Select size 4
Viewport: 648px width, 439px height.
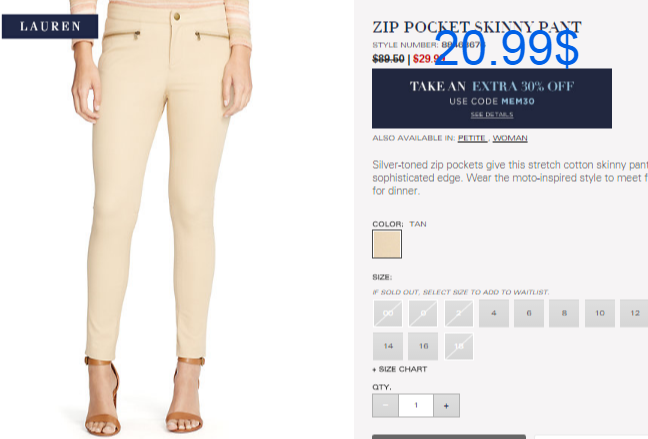click(493, 313)
